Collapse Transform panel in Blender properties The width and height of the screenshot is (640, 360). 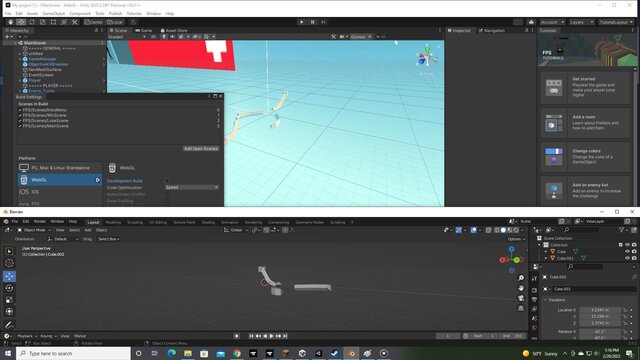(546, 300)
